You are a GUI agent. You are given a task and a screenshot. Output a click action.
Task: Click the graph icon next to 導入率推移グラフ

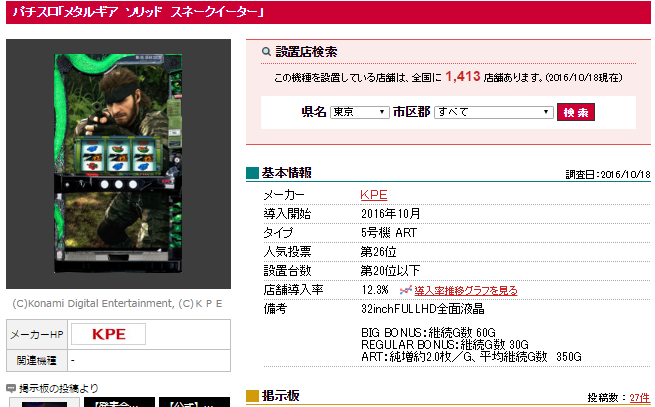(406, 290)
